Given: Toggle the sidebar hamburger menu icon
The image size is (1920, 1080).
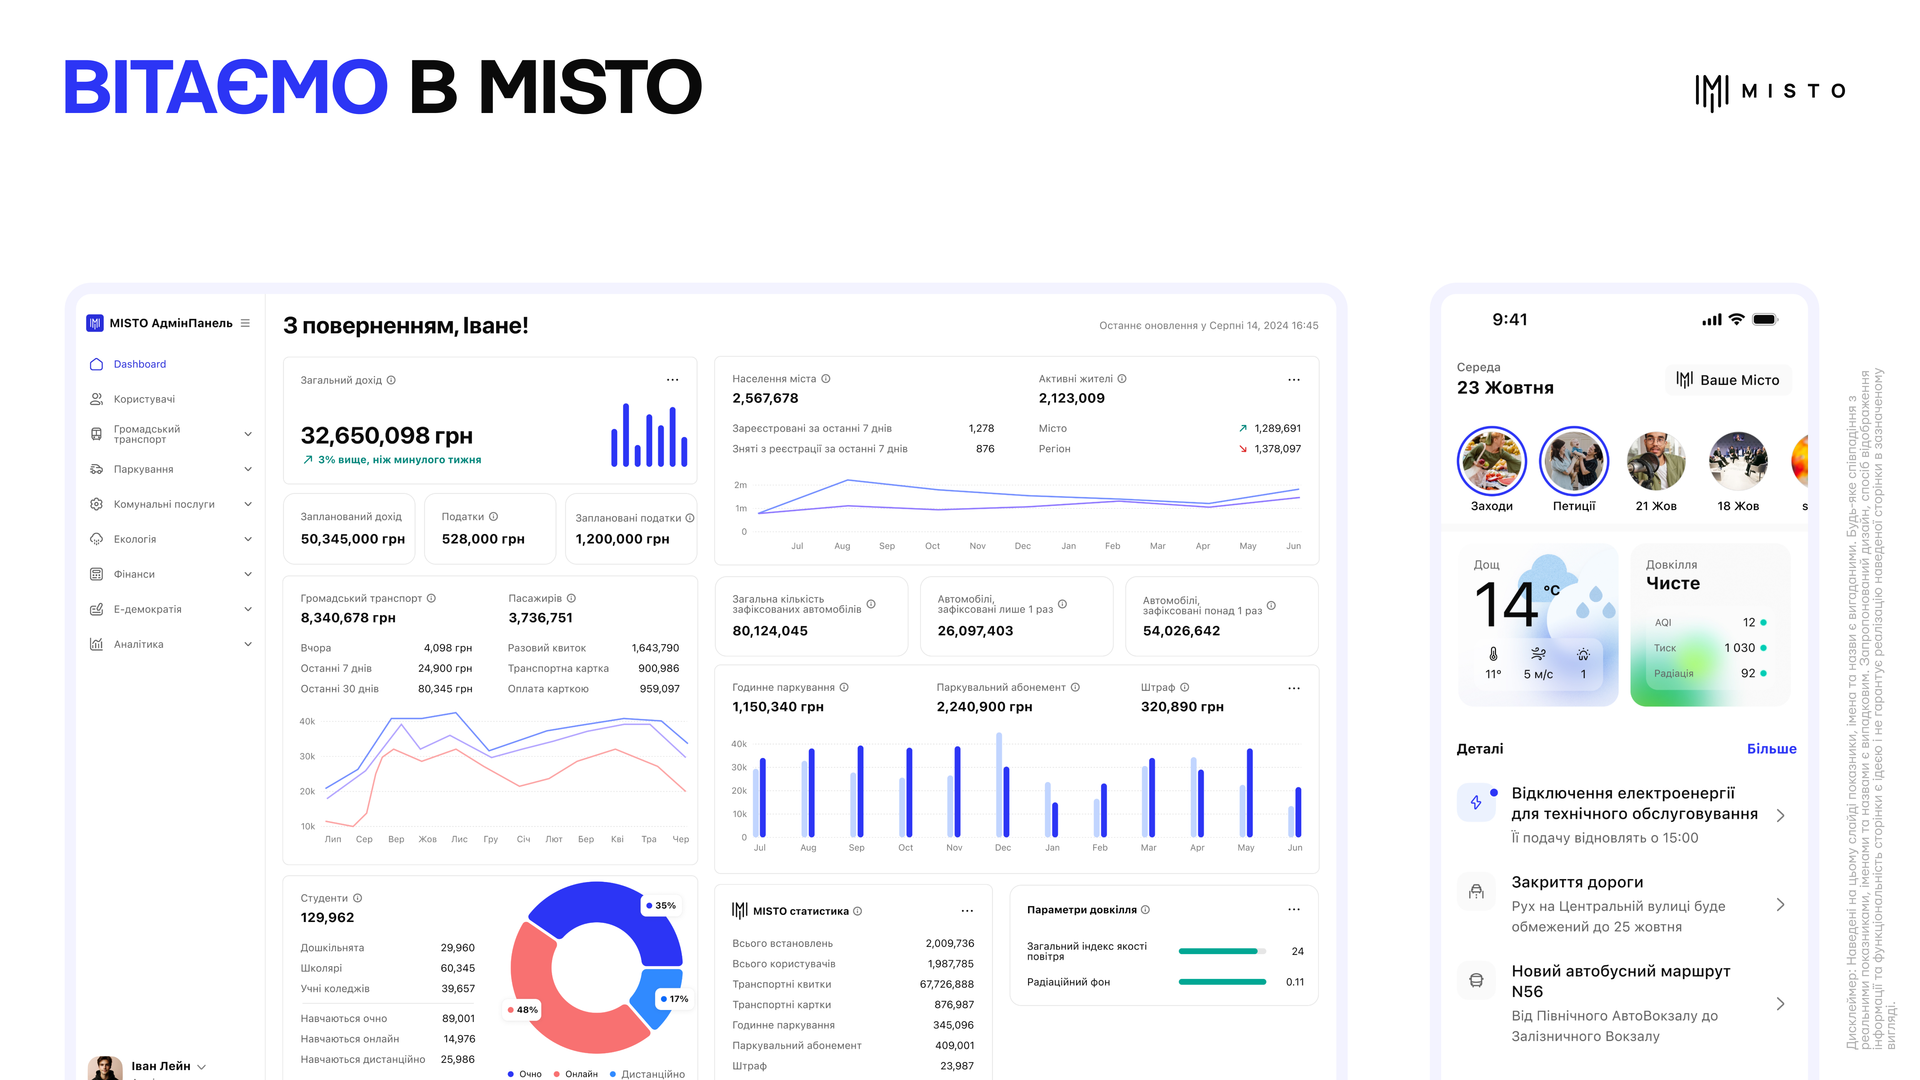Looking at the screenshot, I should (x=245, y=323).
